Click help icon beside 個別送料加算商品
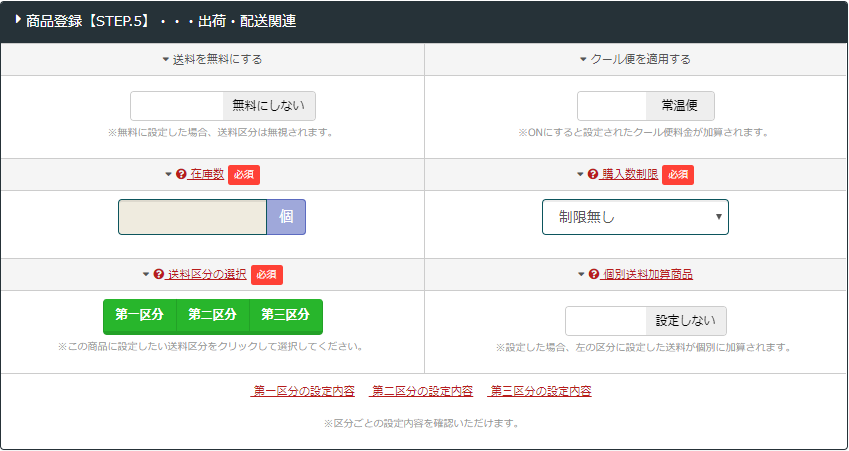Viewport: 849px width, 451px height. 594,274
